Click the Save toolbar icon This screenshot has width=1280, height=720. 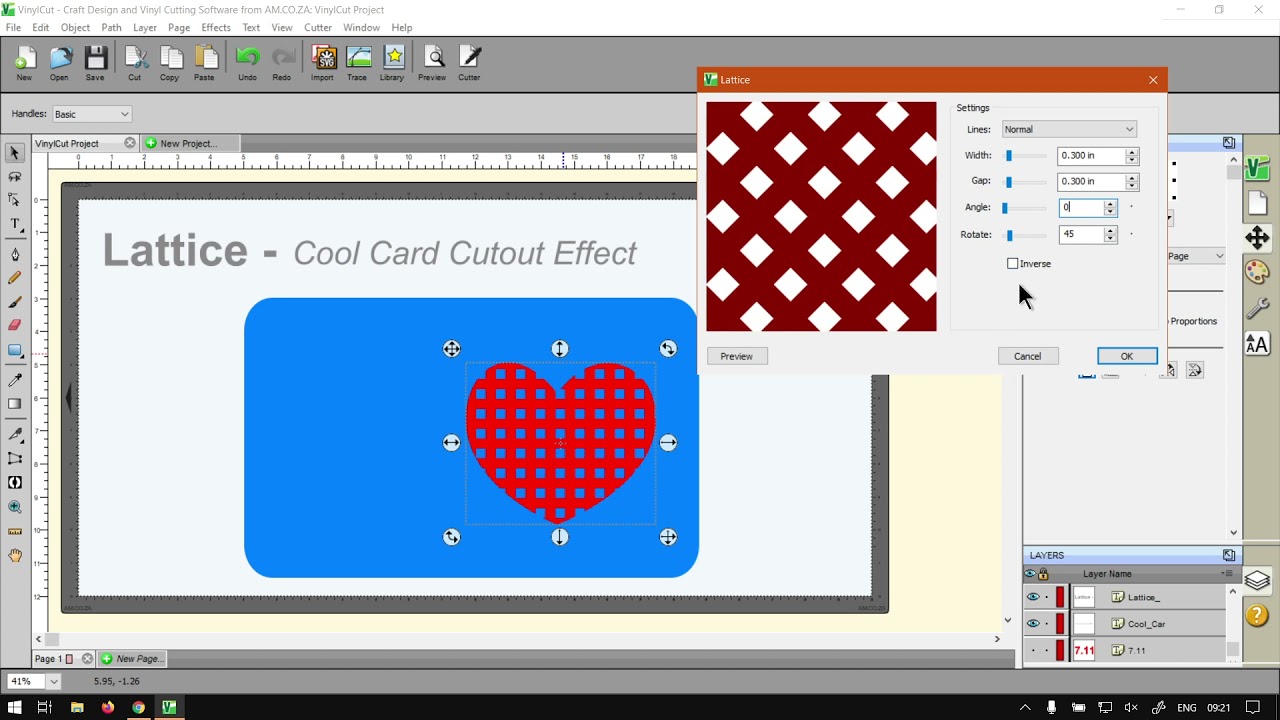[95, 64]
